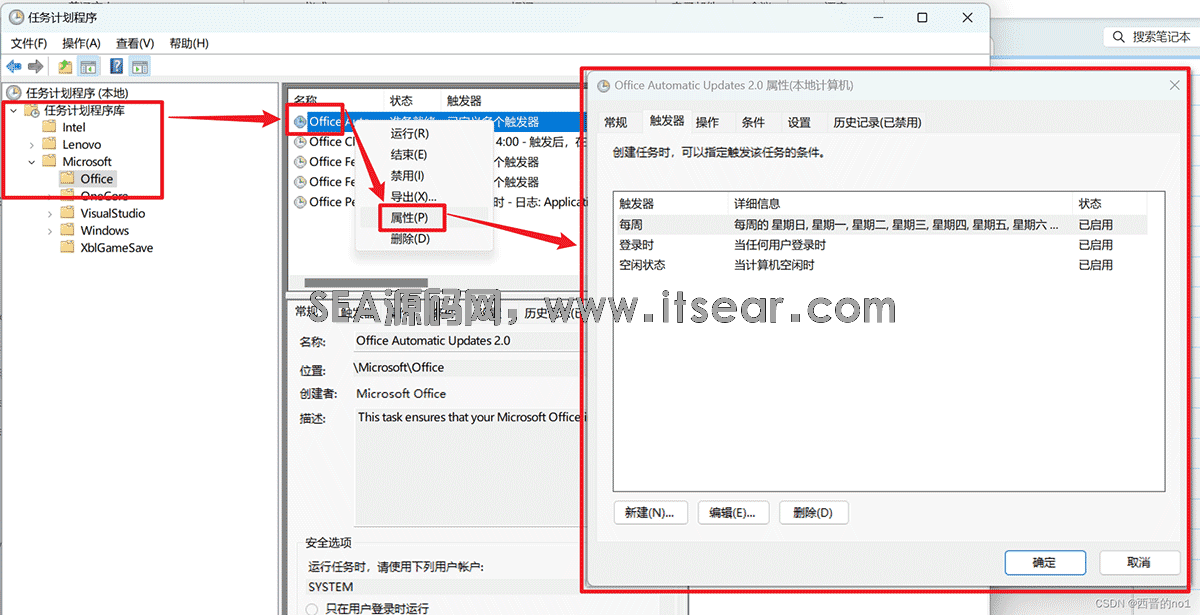
Task: Open the 操作(A) menu
Action: (81, 43)
